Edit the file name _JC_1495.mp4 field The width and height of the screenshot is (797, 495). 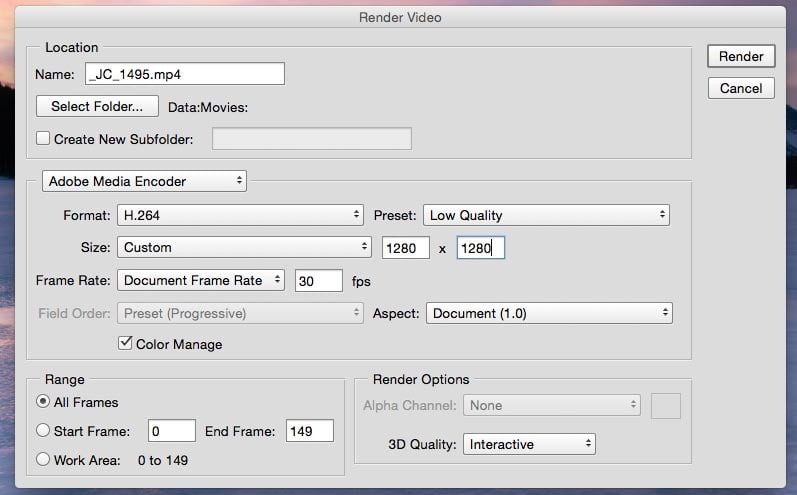185,74
